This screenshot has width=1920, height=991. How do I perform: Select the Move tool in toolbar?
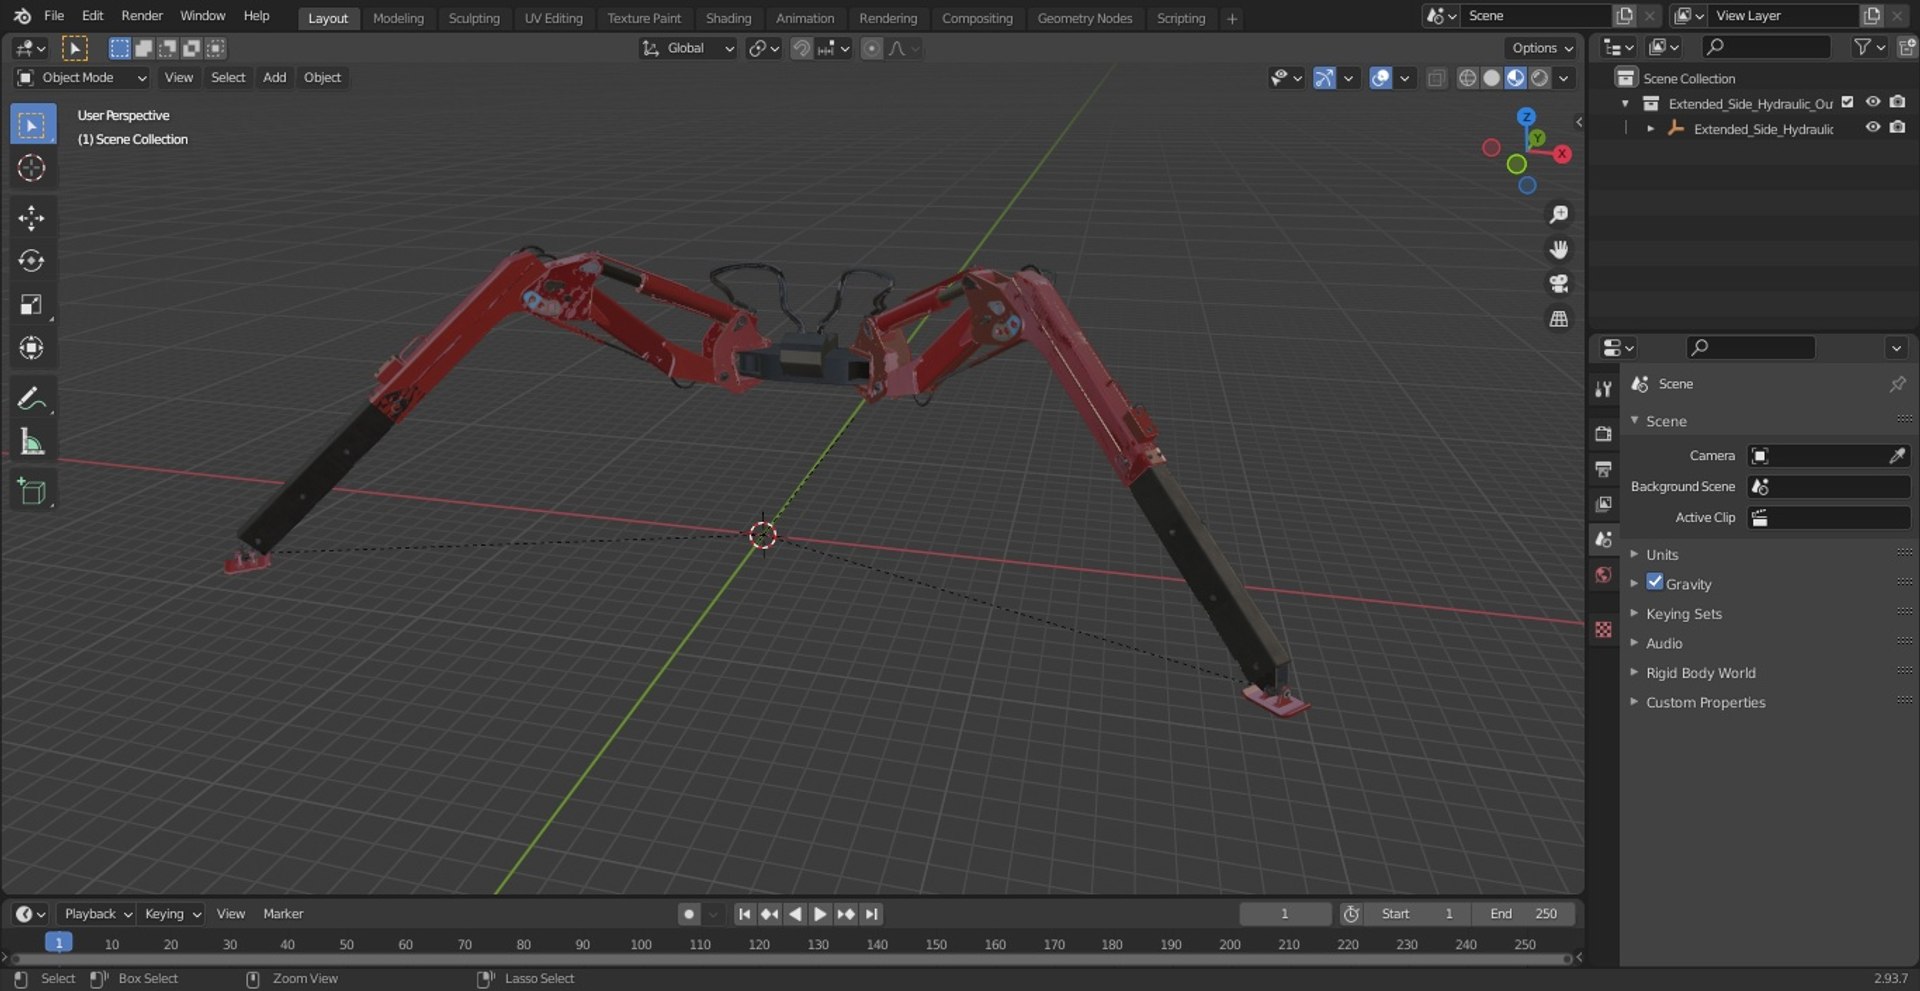tap(31, 218)
